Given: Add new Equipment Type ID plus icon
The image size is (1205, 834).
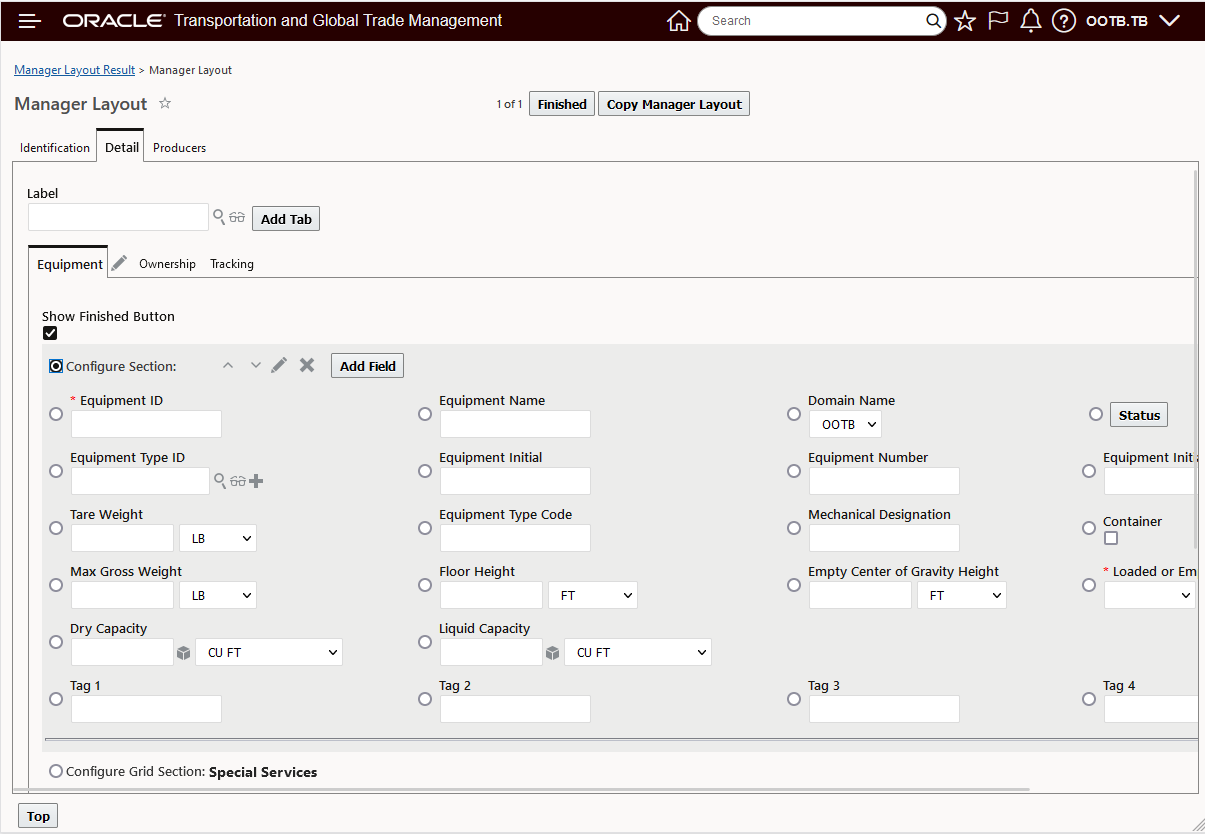Looking at the screenshot, I should (256, 481).
